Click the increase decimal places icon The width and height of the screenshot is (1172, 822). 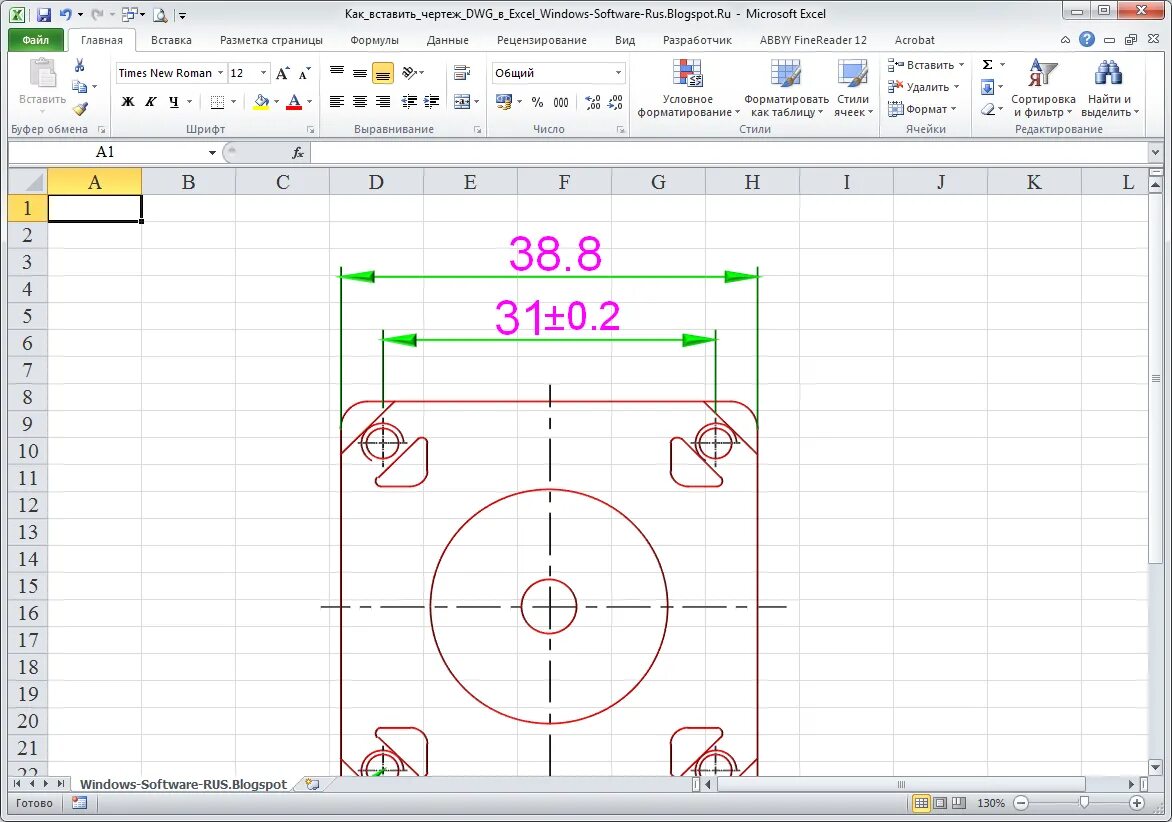(593, 102)
